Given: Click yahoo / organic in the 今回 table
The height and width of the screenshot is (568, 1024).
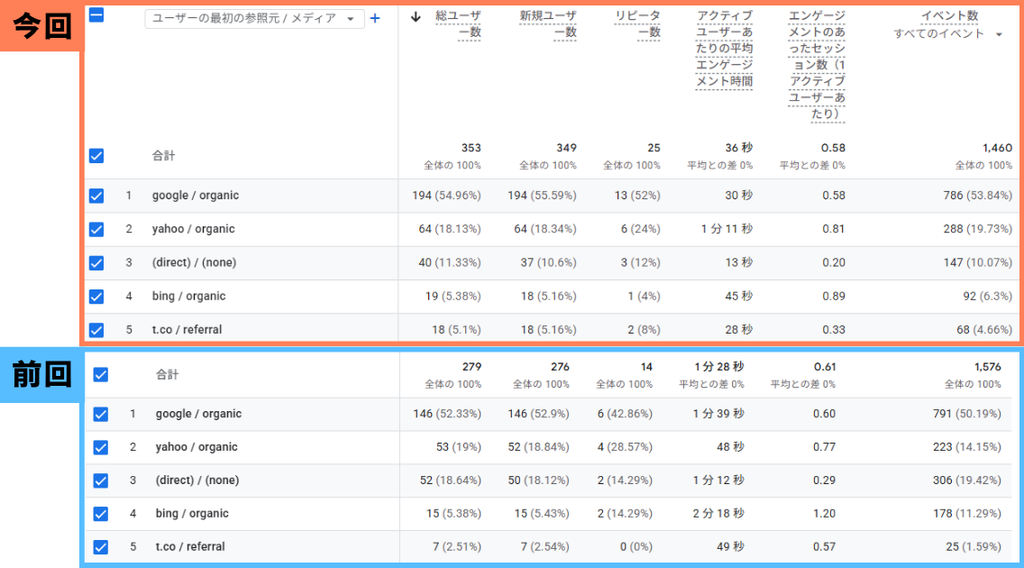Looking at the screenshot, I should pyautogui.click(x=193, y=229).
